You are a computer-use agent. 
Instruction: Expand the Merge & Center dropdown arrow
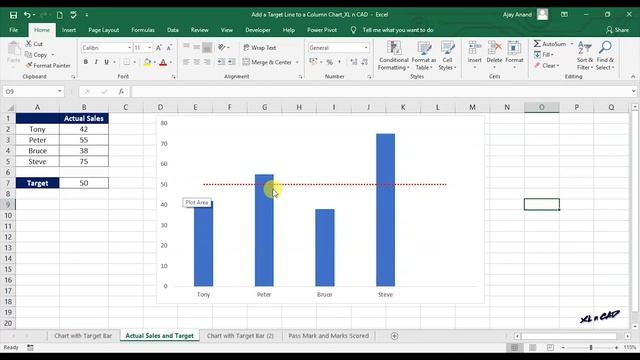point(297,62)
